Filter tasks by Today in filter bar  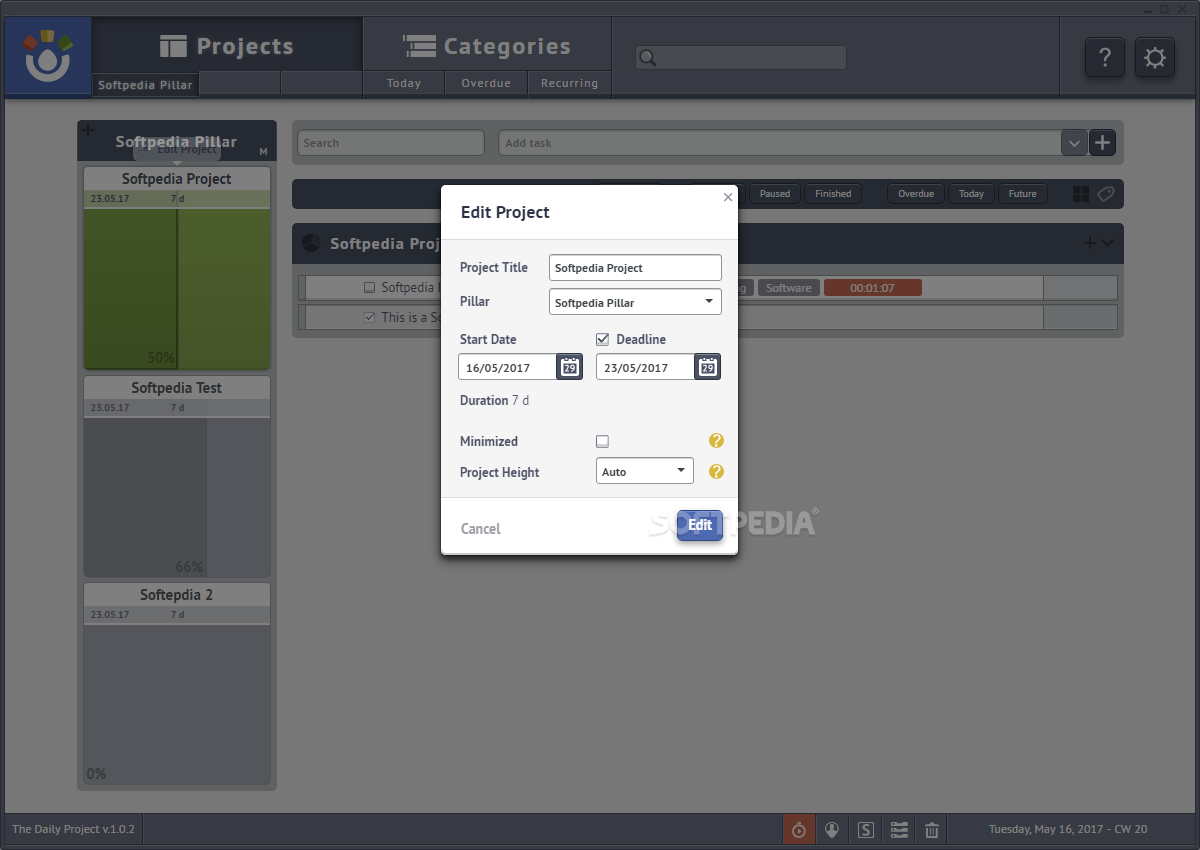click(971, 194)
